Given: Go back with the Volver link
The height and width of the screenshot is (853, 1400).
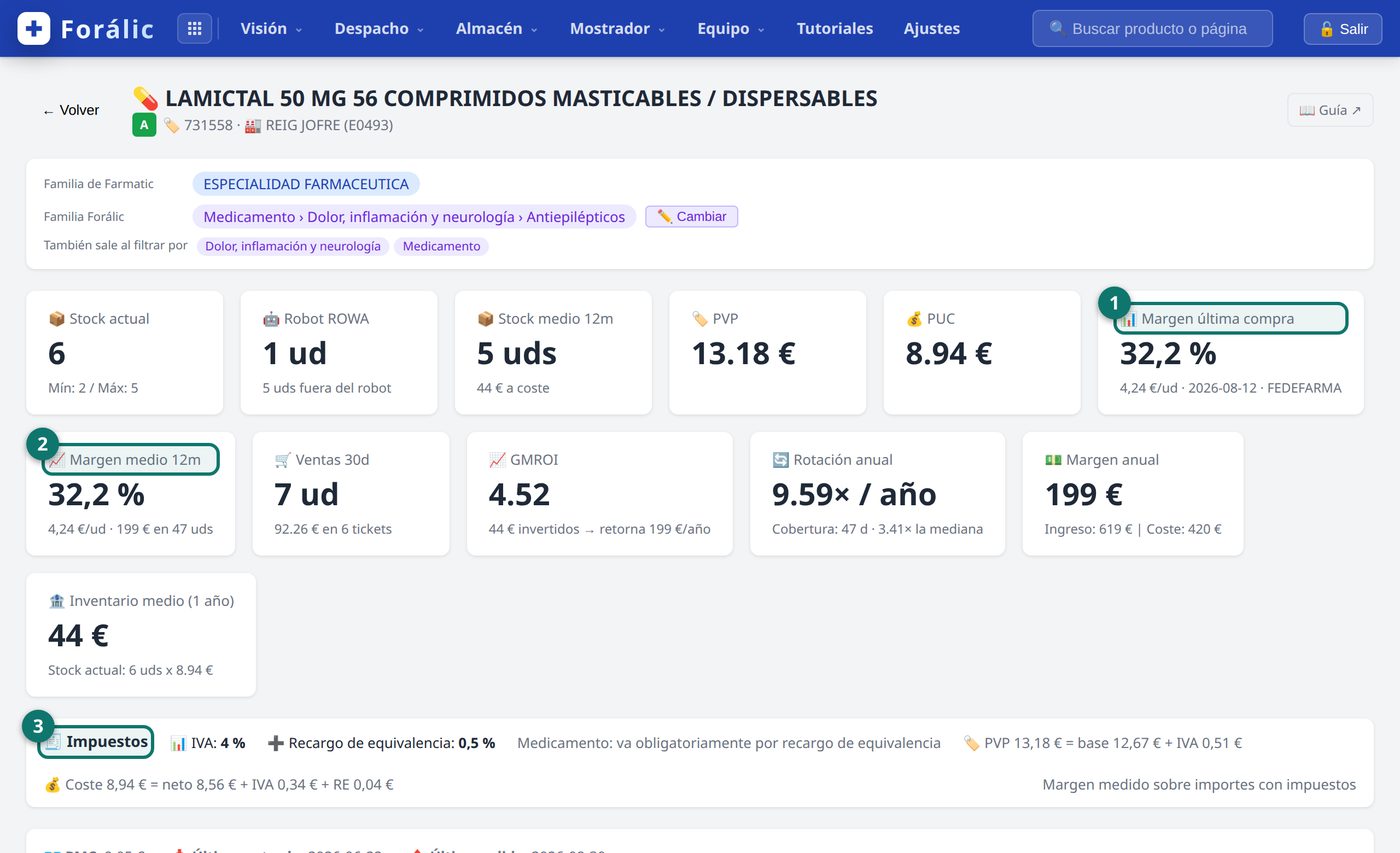Looking at the screenshot, I should (x=71, y=110).
